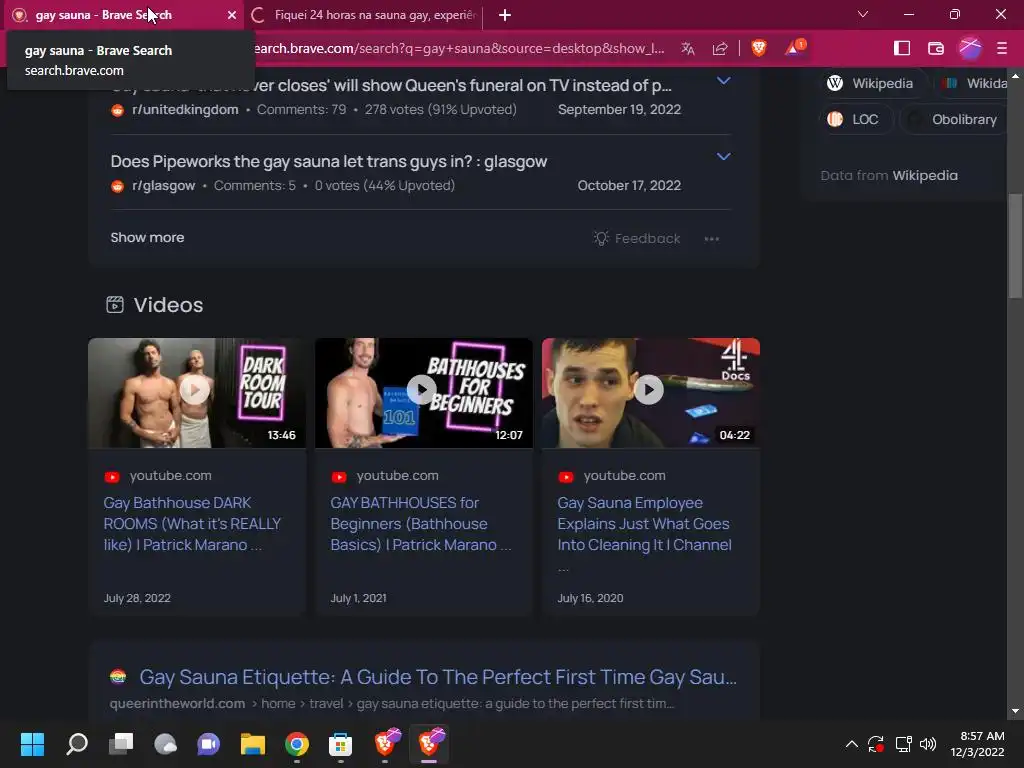Viewport: 1024px width, 768px height.
Task: Click the address bar URL field
Action: click(x=458, y=48)
